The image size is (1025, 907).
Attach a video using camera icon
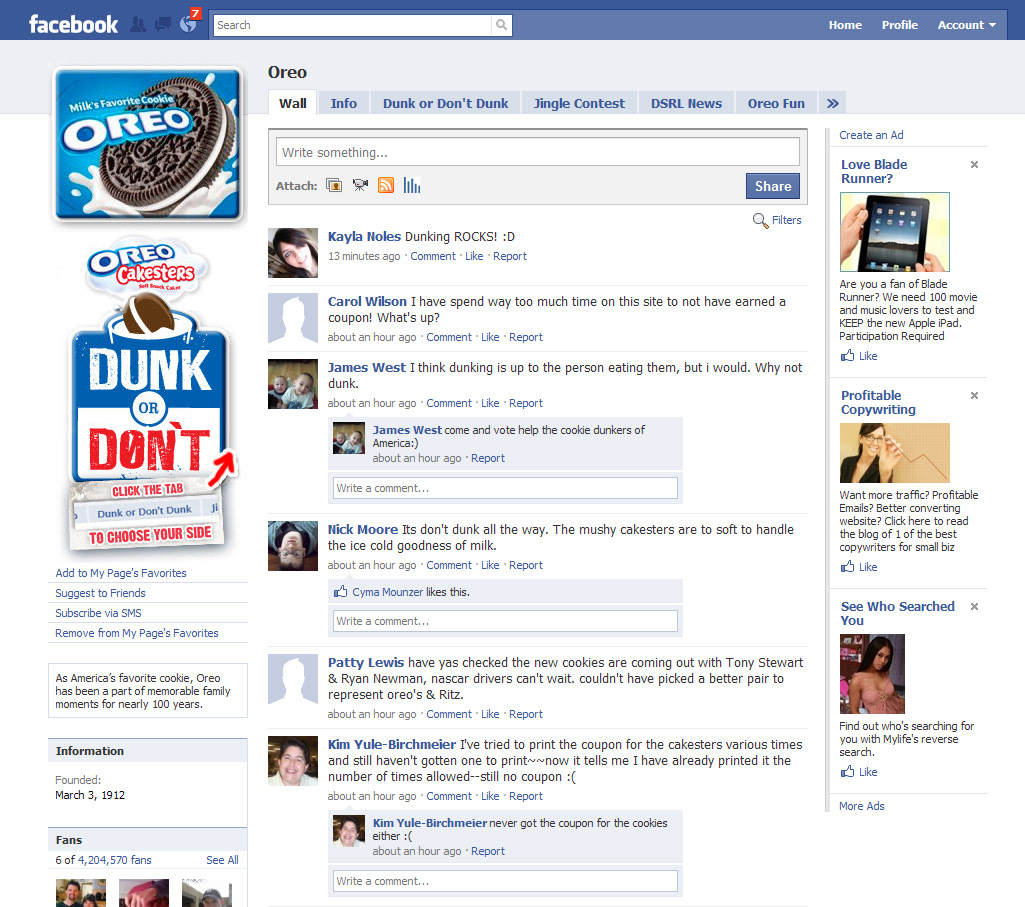(x=360, y=186)
